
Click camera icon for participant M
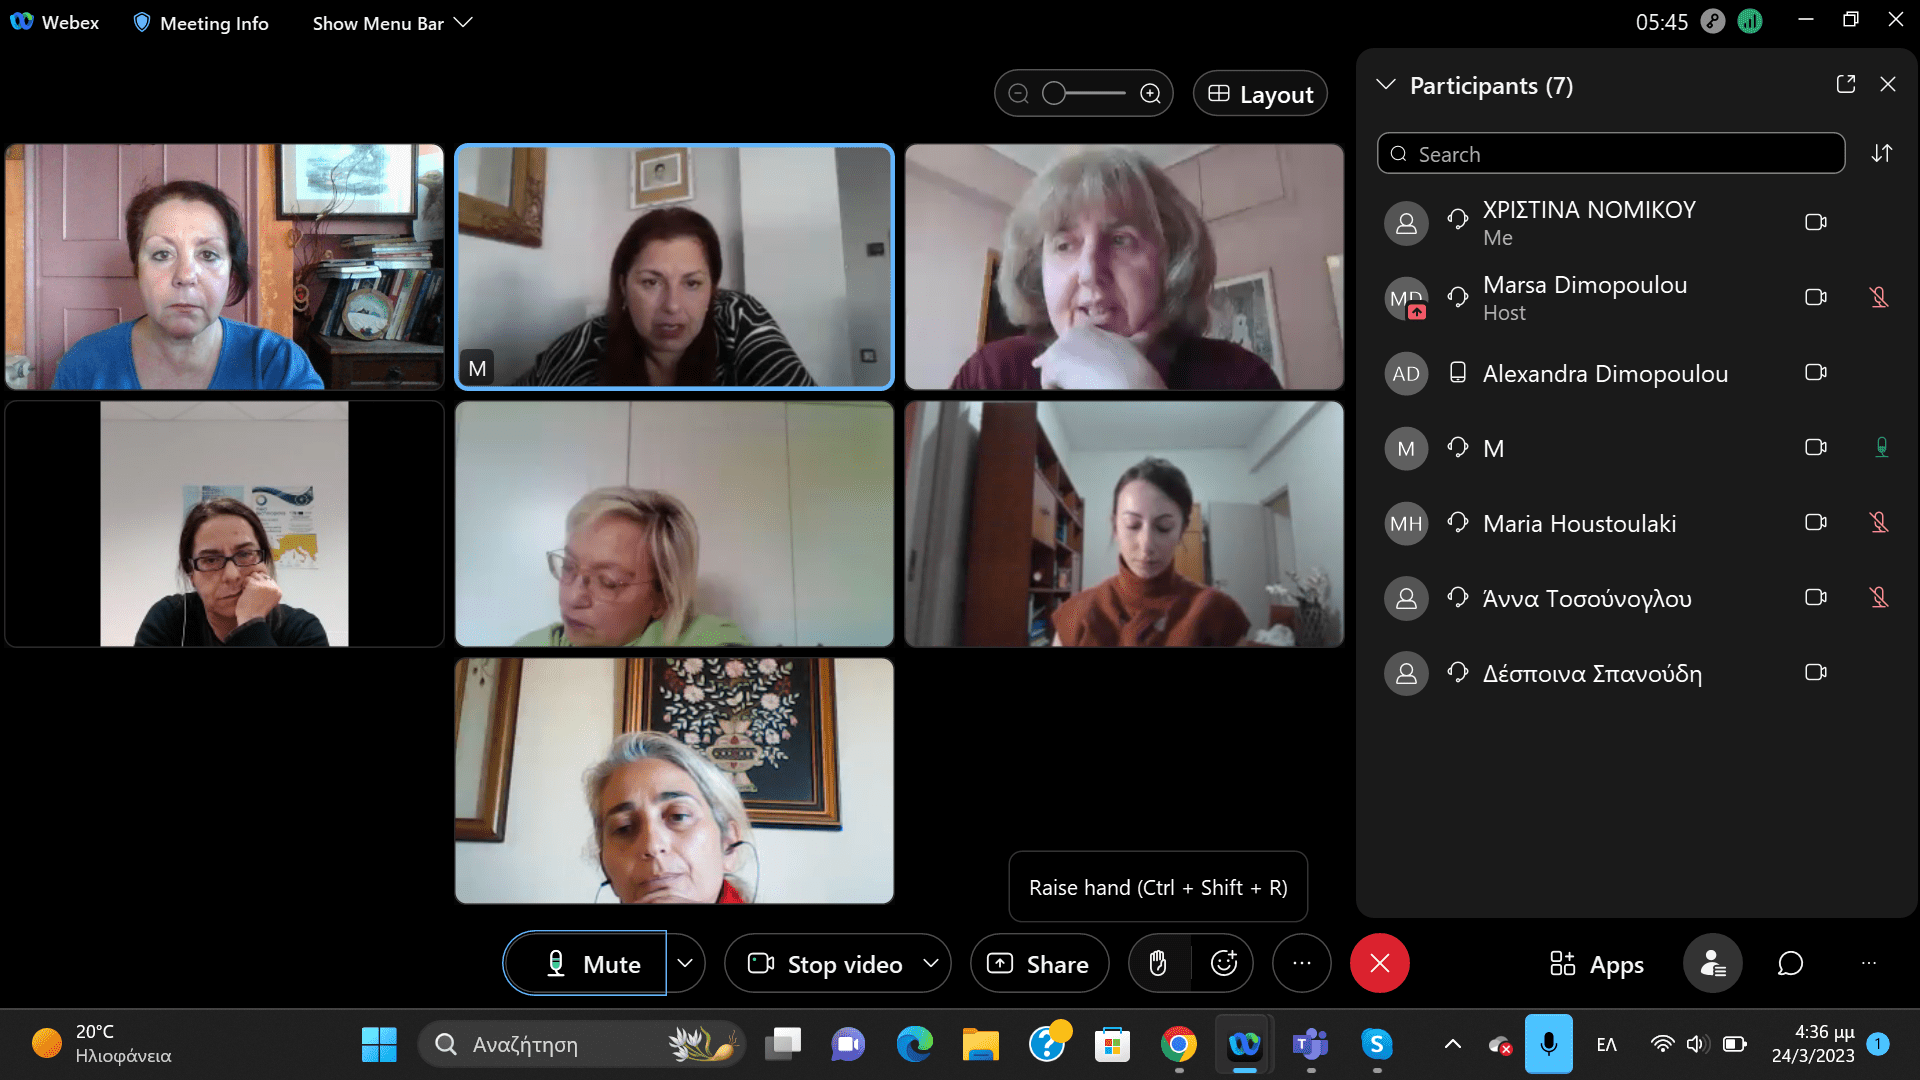(1816, 447)
